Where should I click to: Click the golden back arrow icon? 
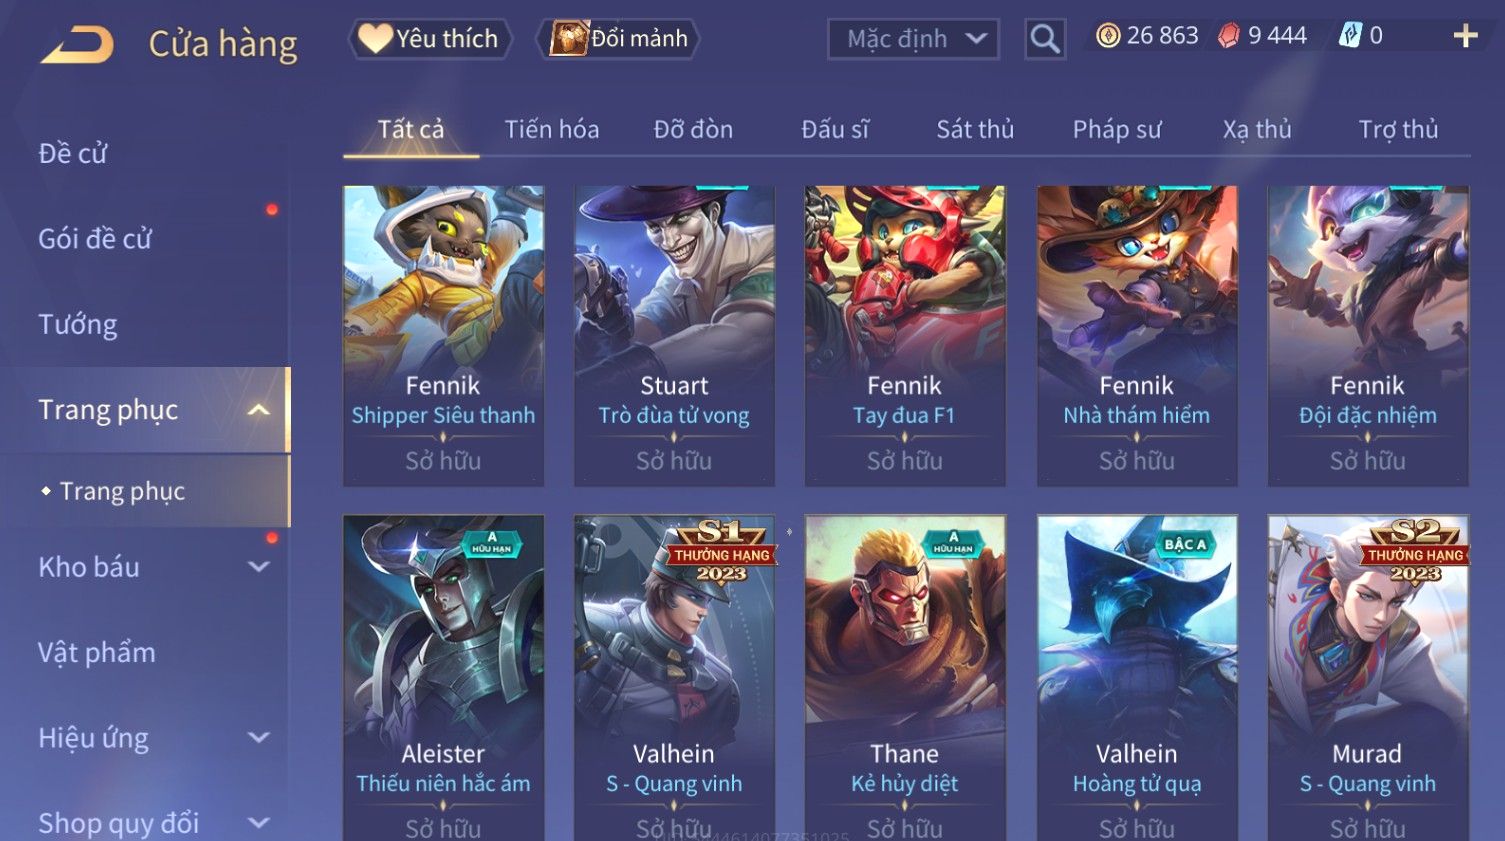[77, 44]
